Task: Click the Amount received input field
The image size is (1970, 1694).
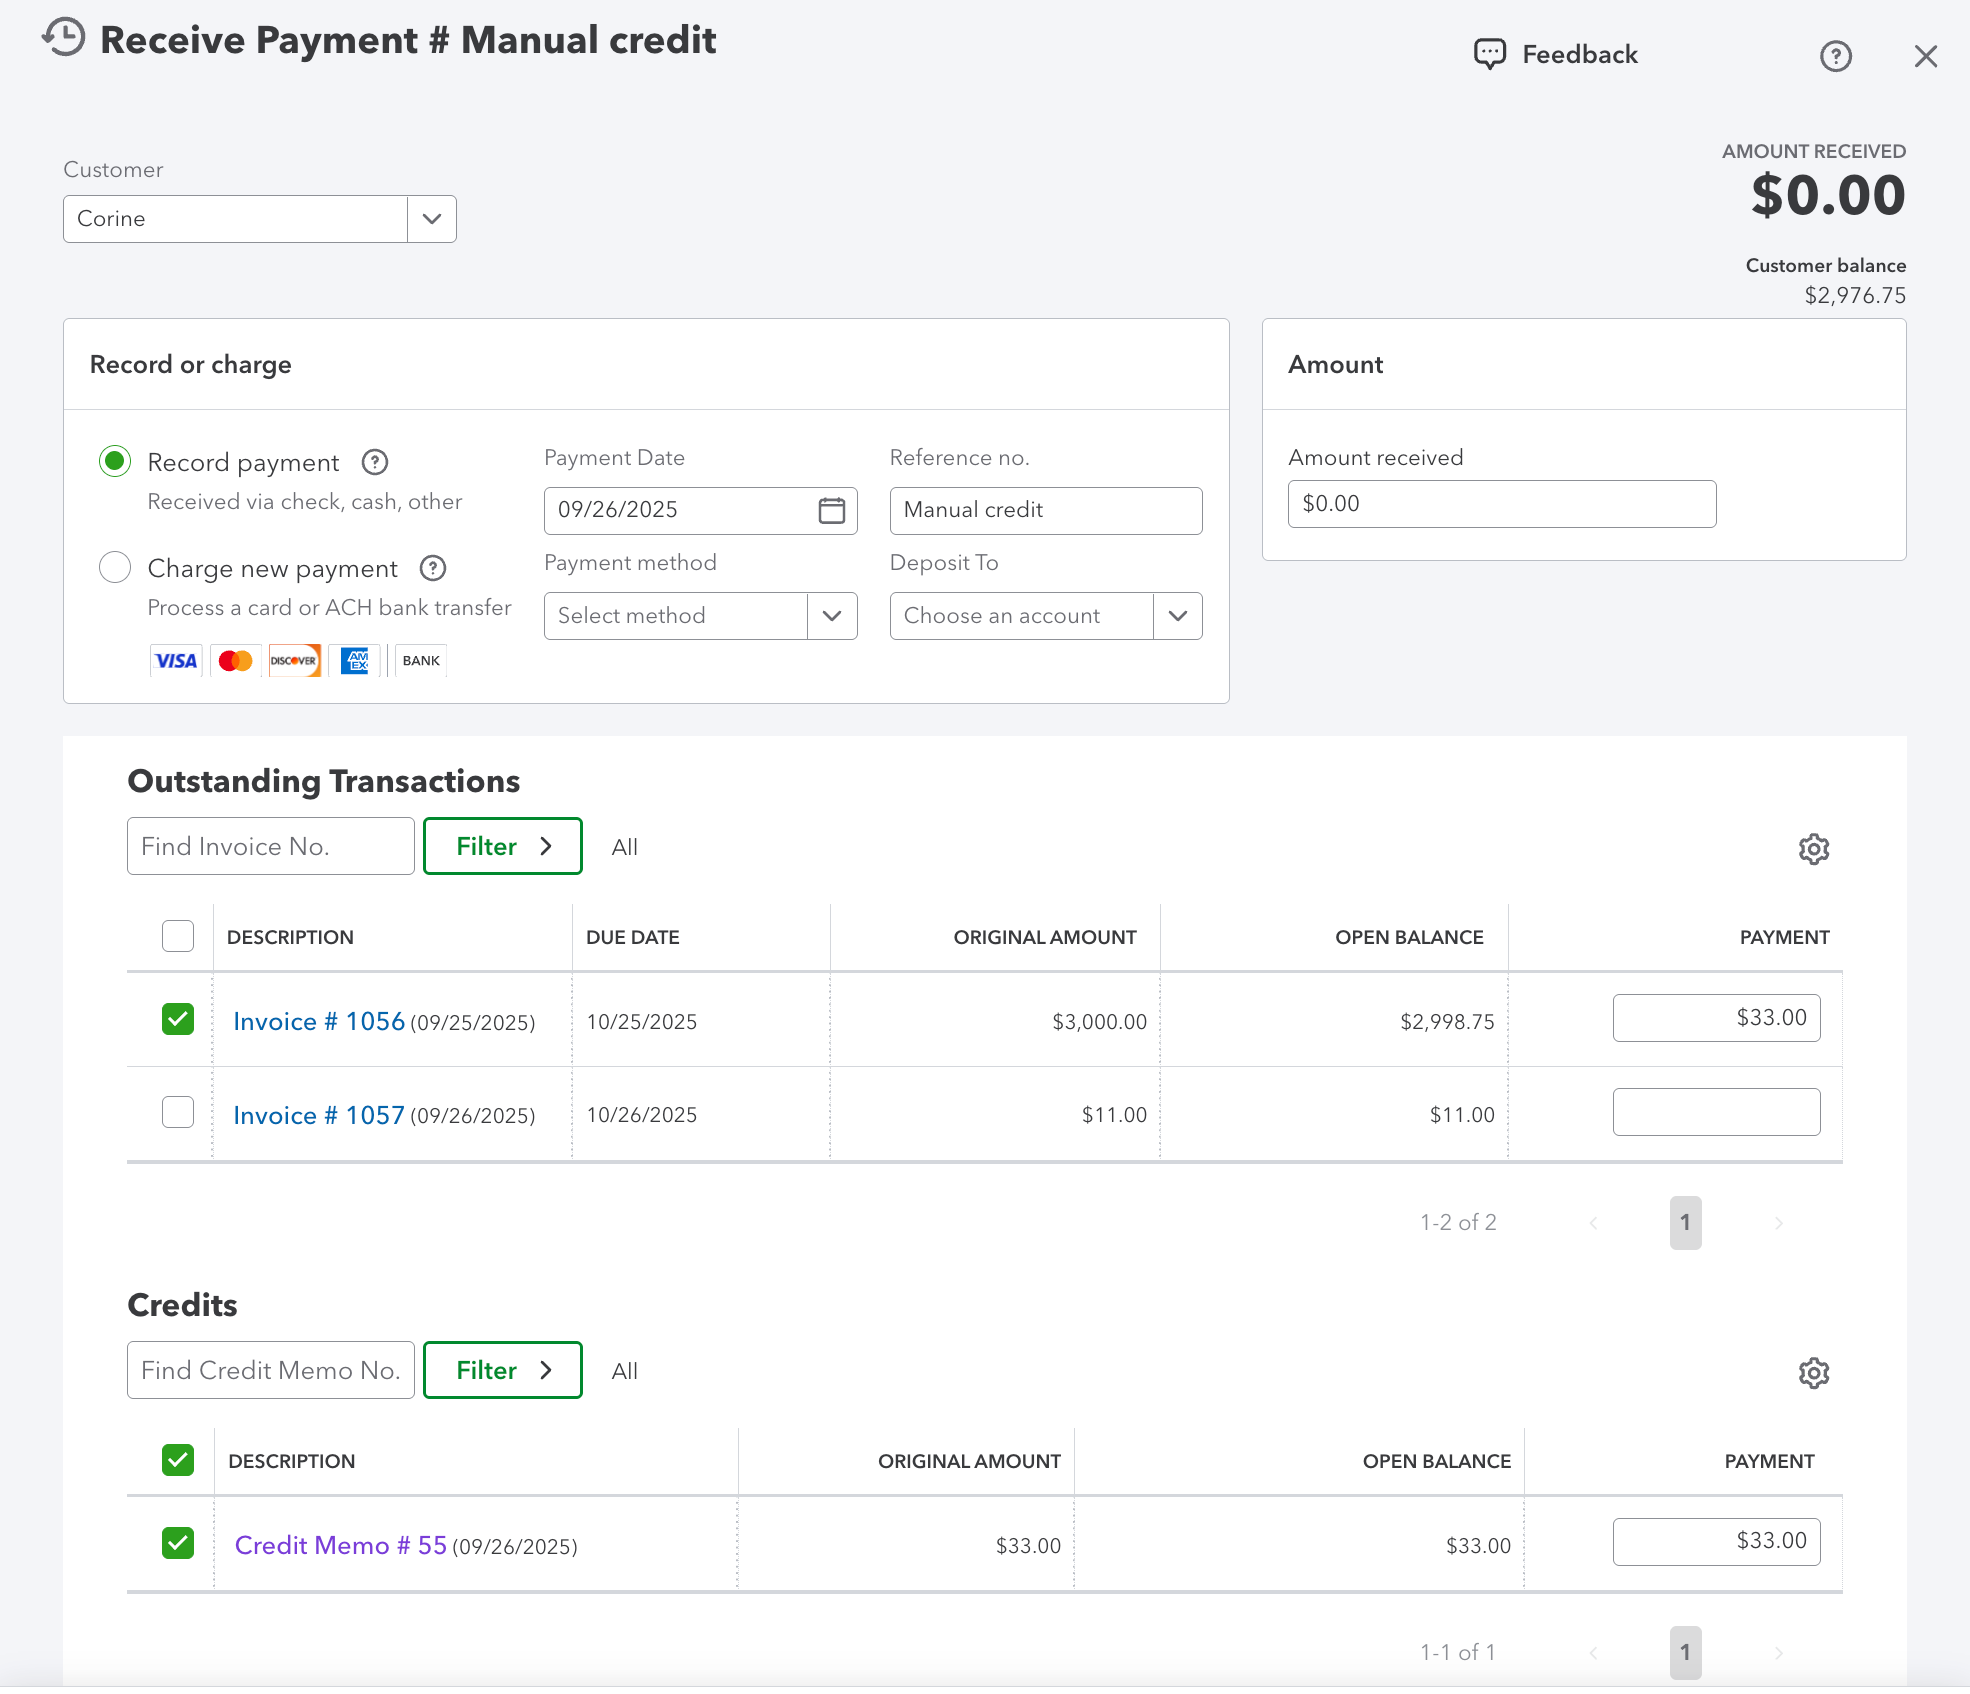Action: tap(1501, 504)
